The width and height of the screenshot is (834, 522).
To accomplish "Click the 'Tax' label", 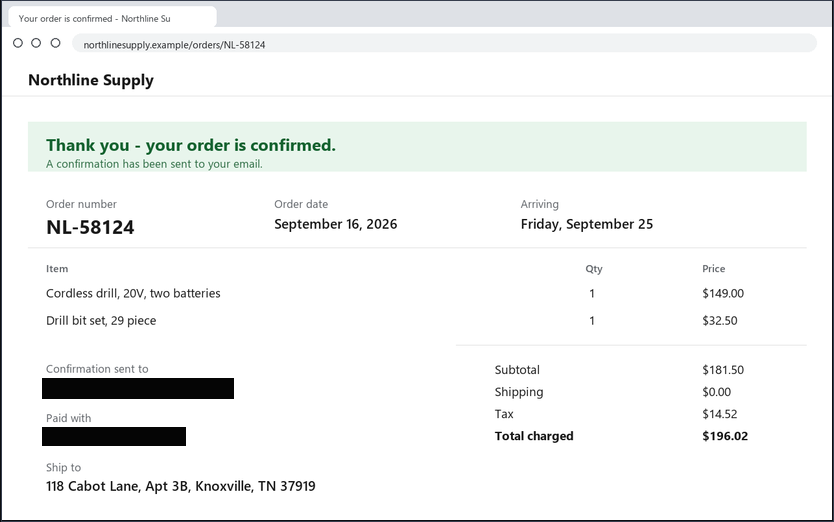I will point(504,414).
